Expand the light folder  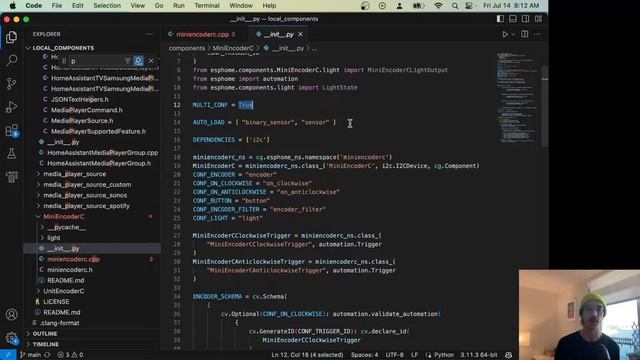pos(53,238)
